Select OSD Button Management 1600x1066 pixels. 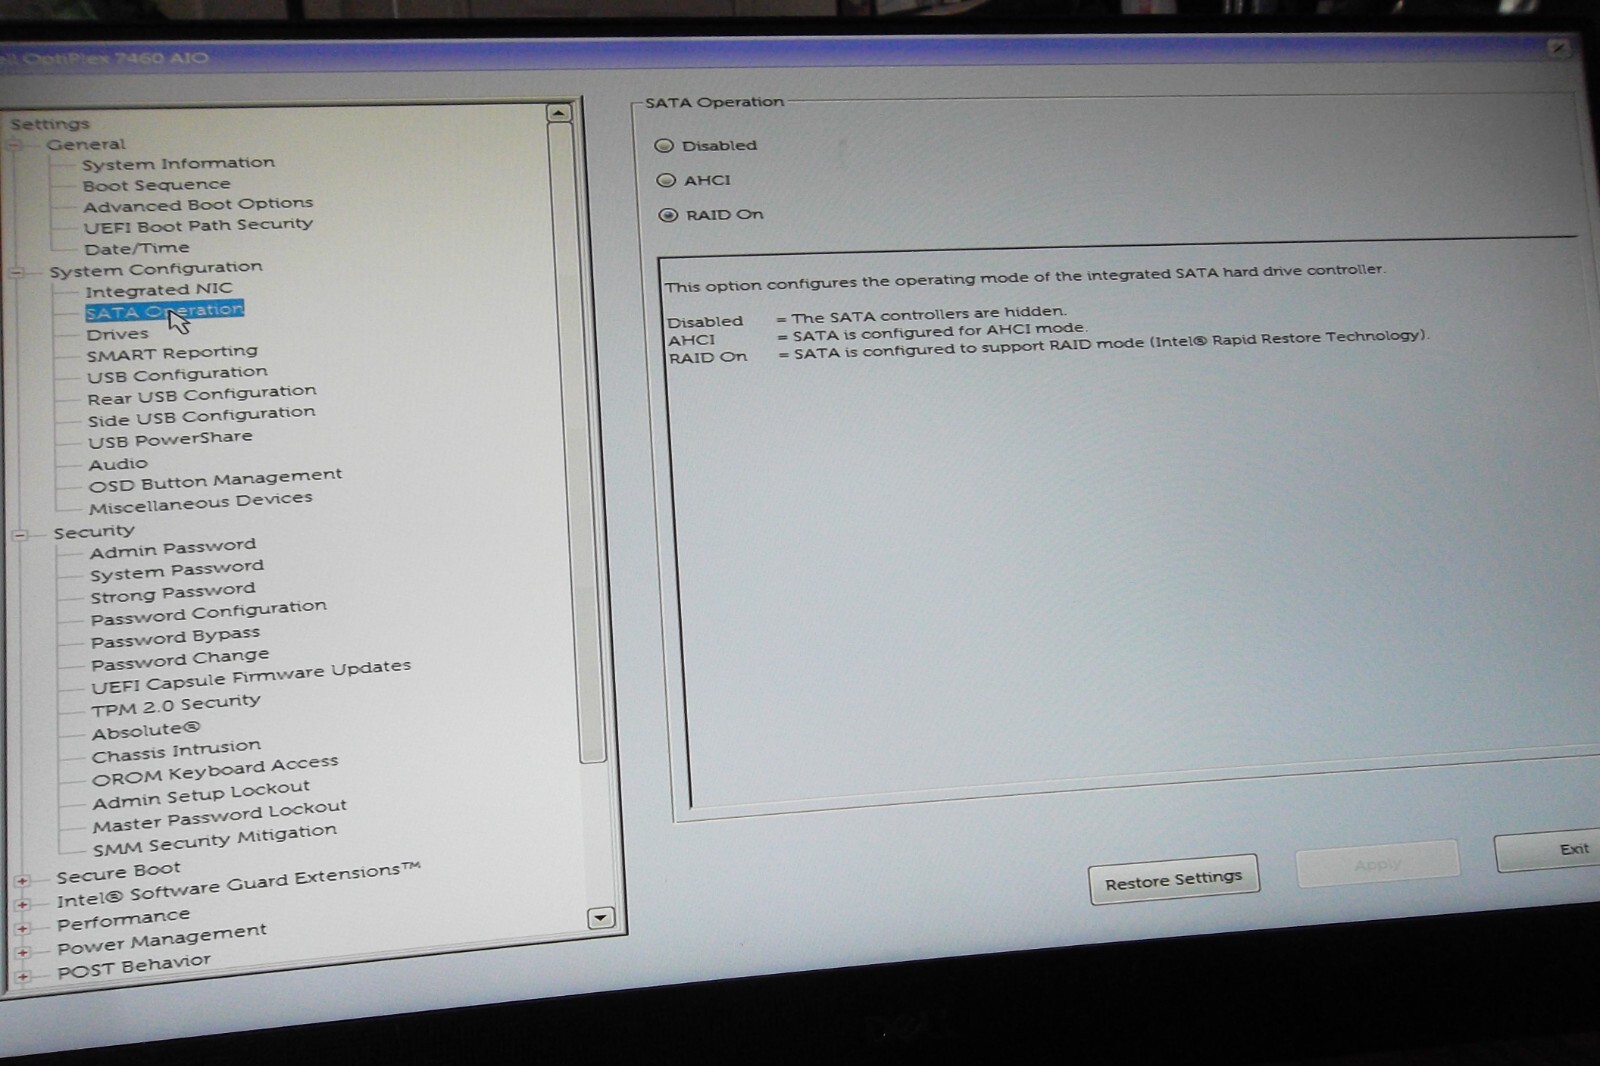(x=215, y=481)
